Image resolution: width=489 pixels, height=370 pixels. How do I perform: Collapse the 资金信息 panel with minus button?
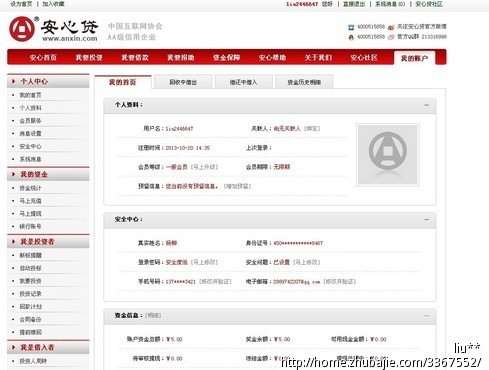coord(426,315)
